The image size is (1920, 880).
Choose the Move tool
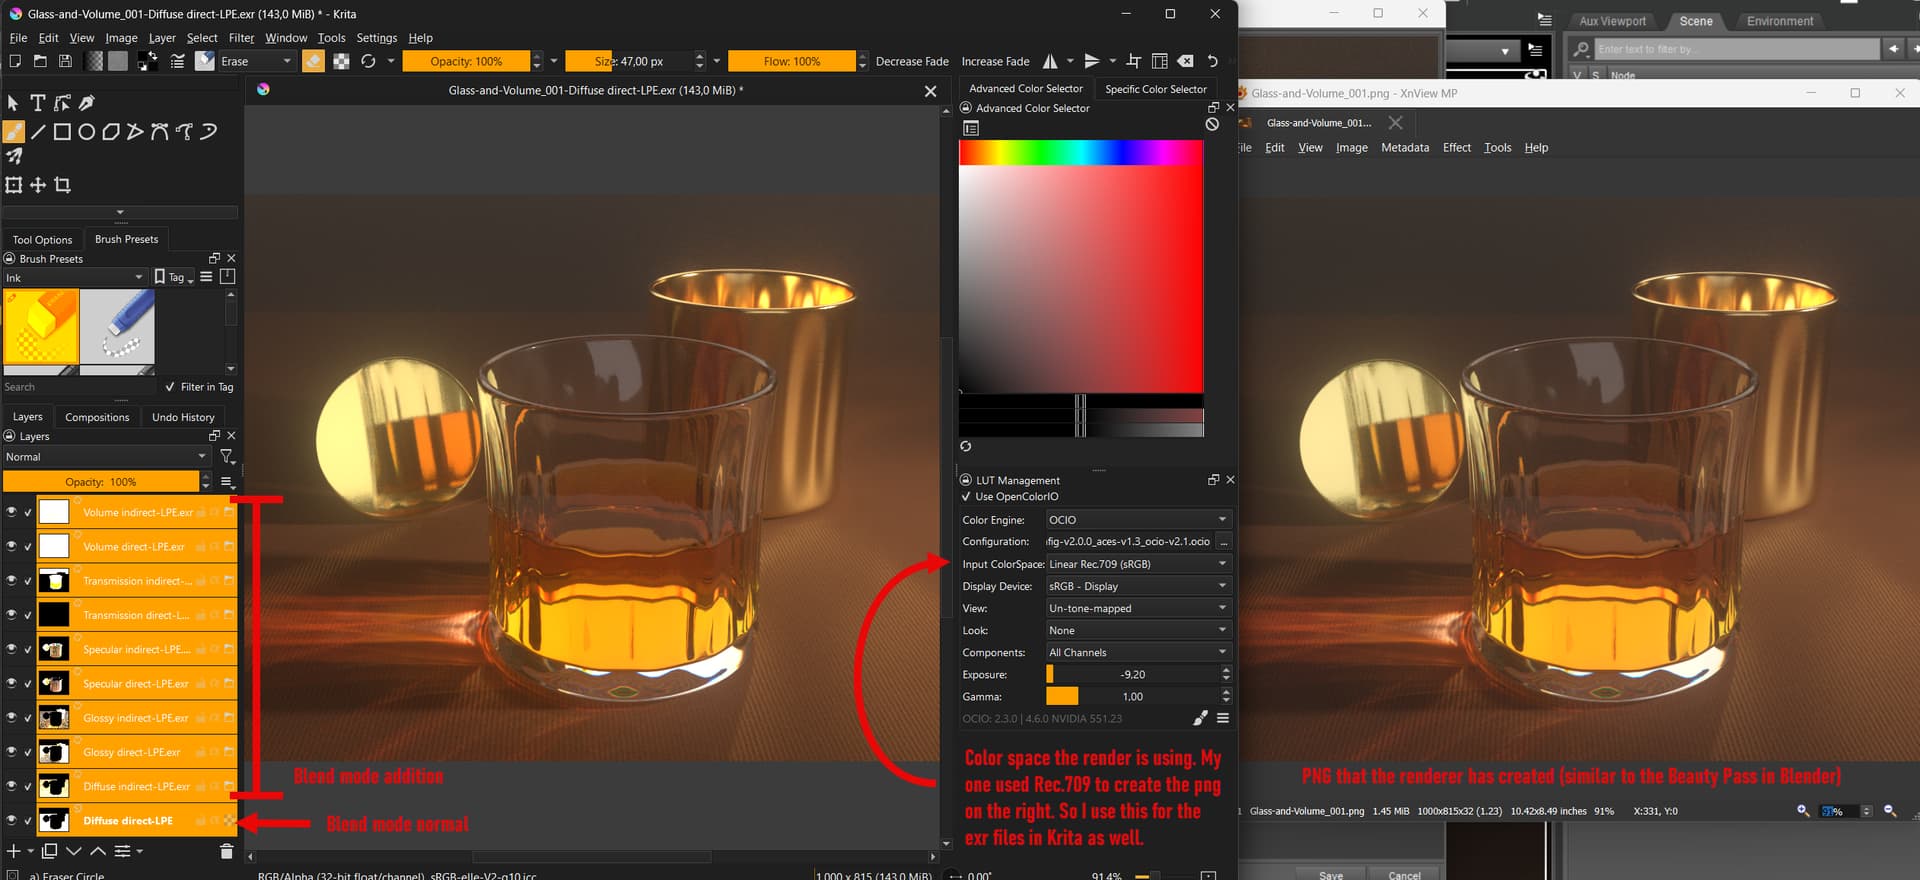(38, 185)
